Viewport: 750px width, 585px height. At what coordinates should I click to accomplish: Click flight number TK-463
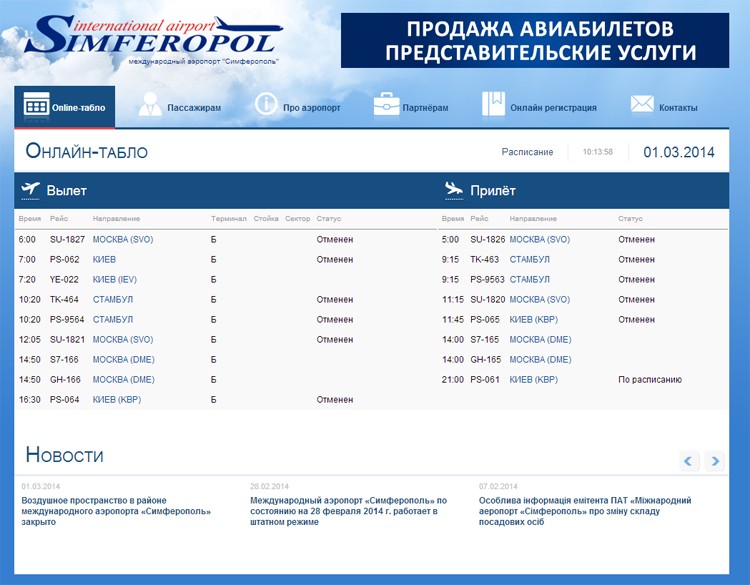click(485, 260)
